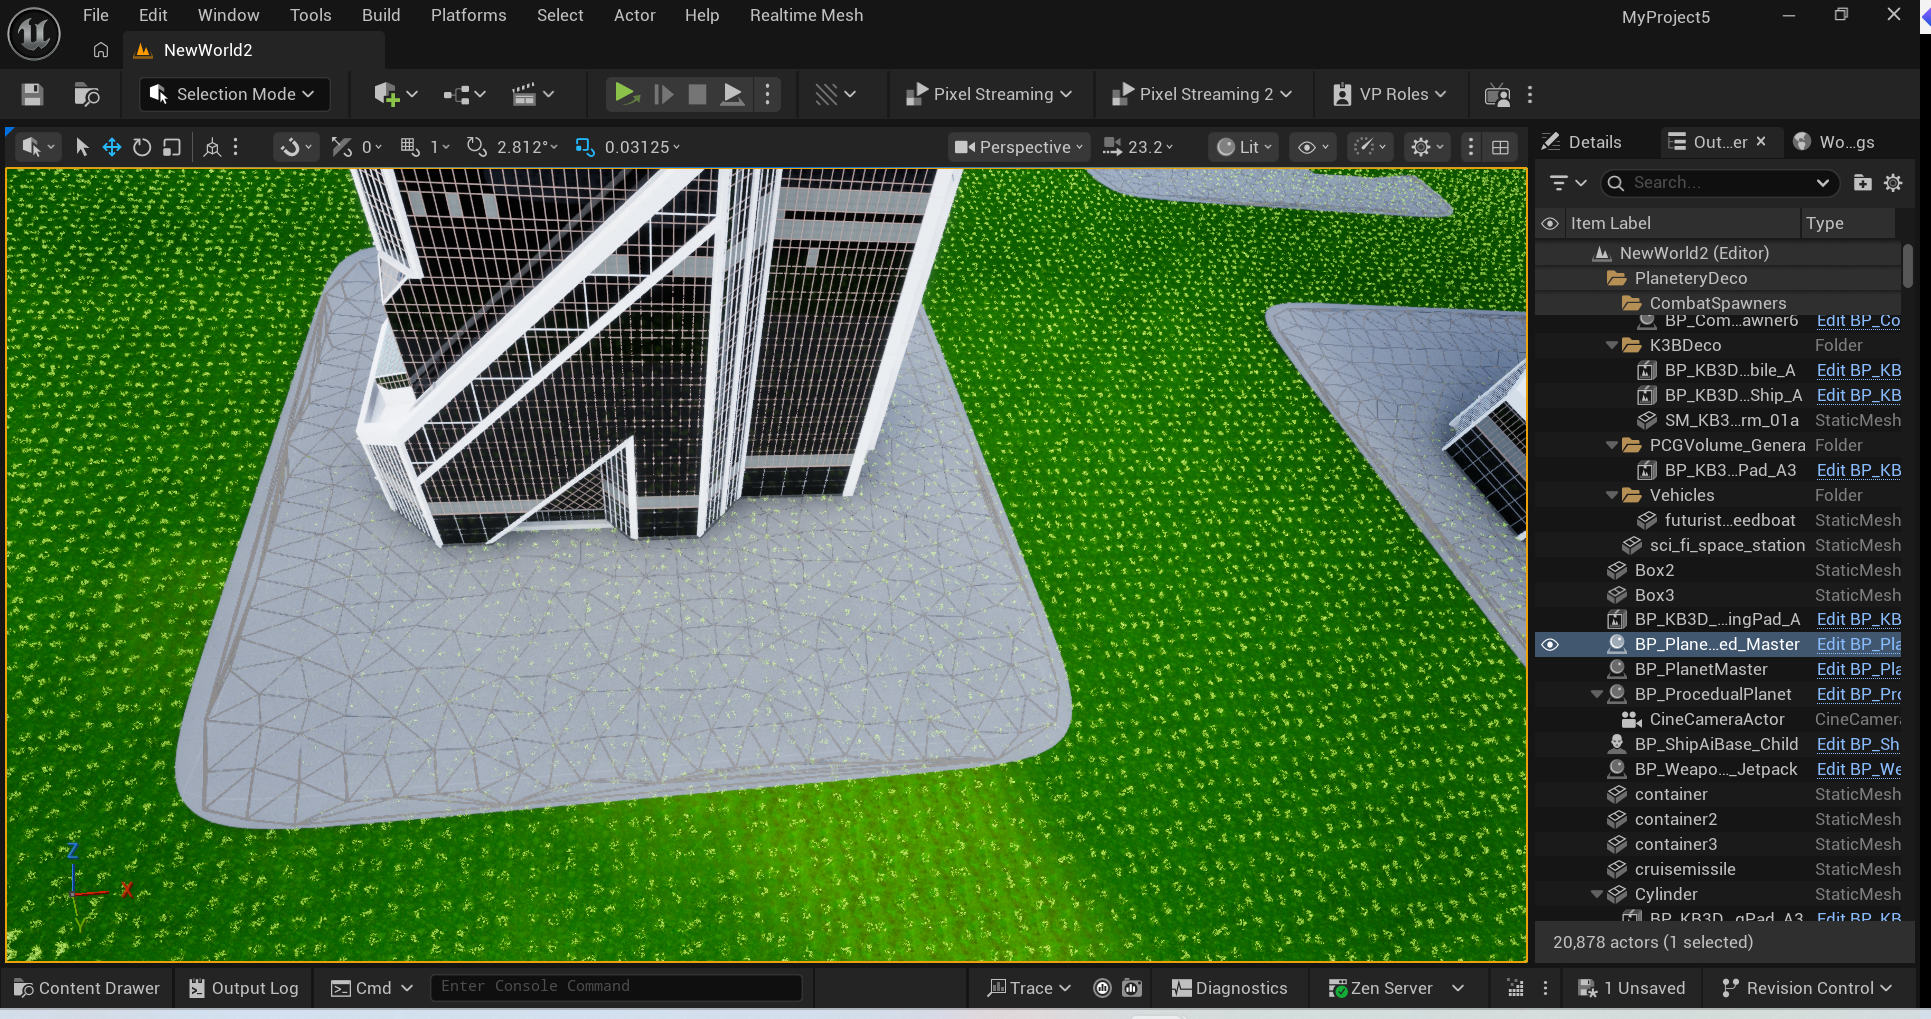The width and height of the screenshot is (1931, 1019).
Task: Click Edit BP_KB link for BP_KB3D...bile_A
Action: [1858, 370]
